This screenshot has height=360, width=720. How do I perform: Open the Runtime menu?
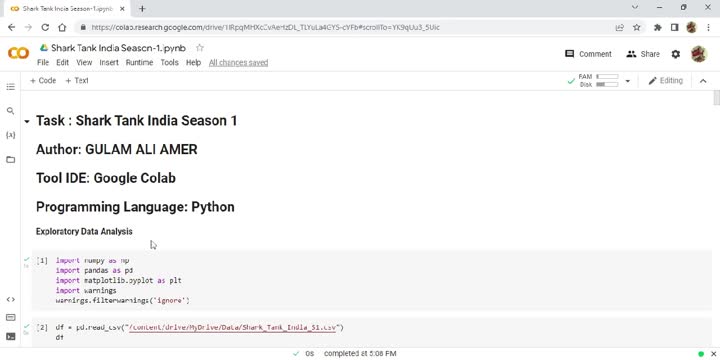tap(139, 62)
